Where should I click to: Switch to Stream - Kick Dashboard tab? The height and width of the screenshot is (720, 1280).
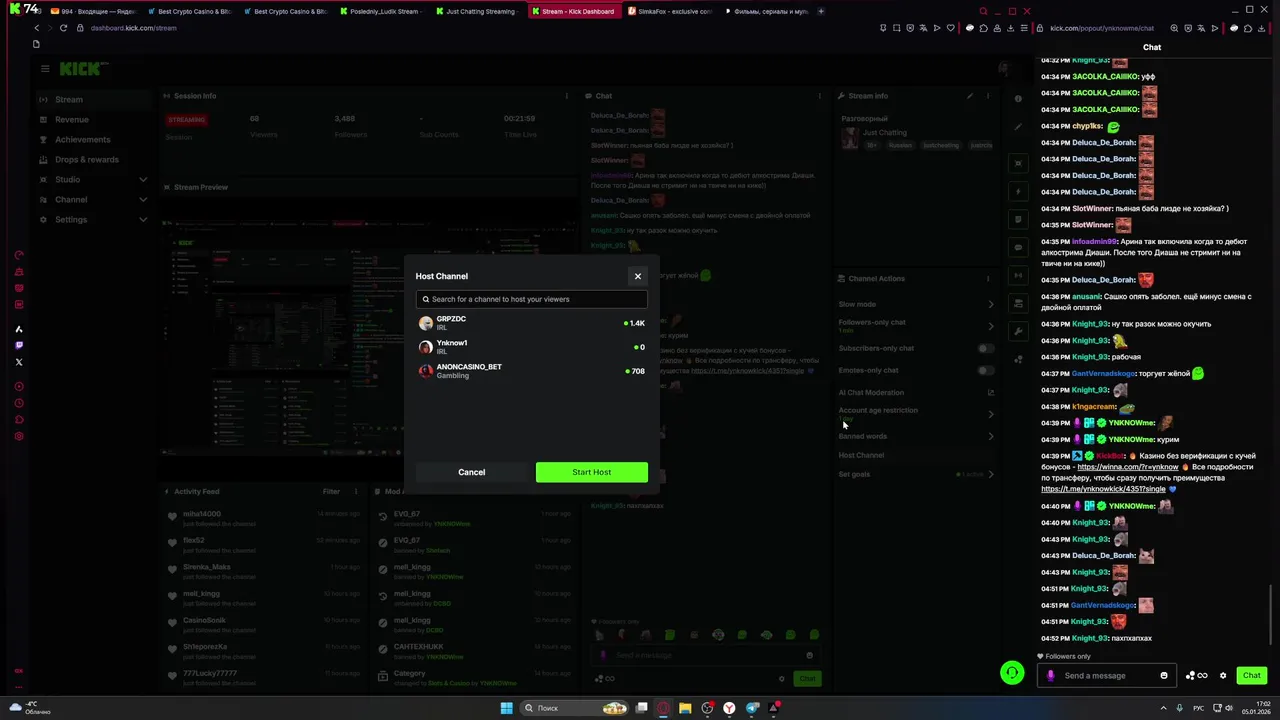pos(577,11)
